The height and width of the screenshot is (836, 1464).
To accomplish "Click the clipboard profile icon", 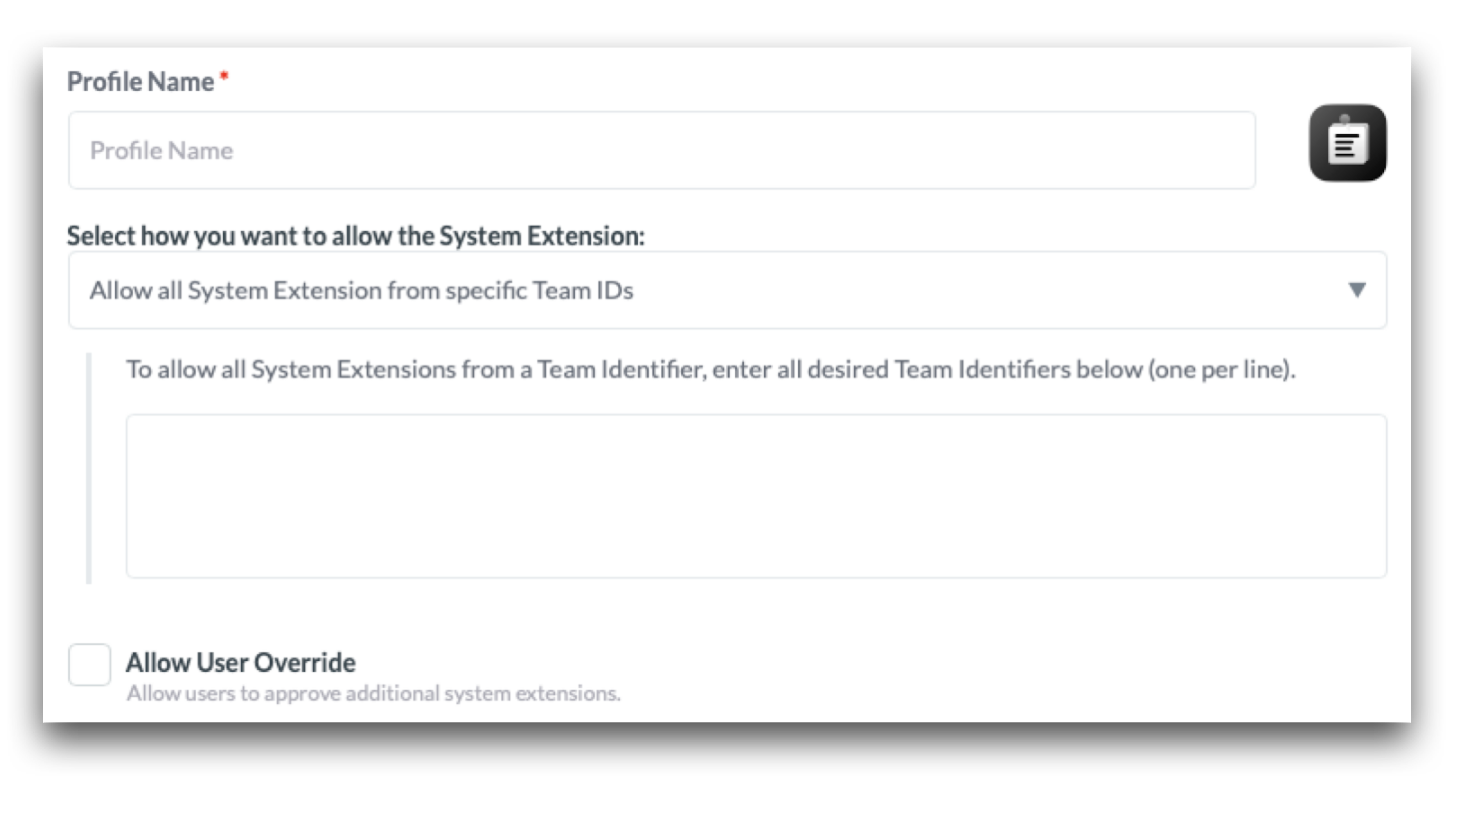I will pyautogui.click(x=1347, y=143).
